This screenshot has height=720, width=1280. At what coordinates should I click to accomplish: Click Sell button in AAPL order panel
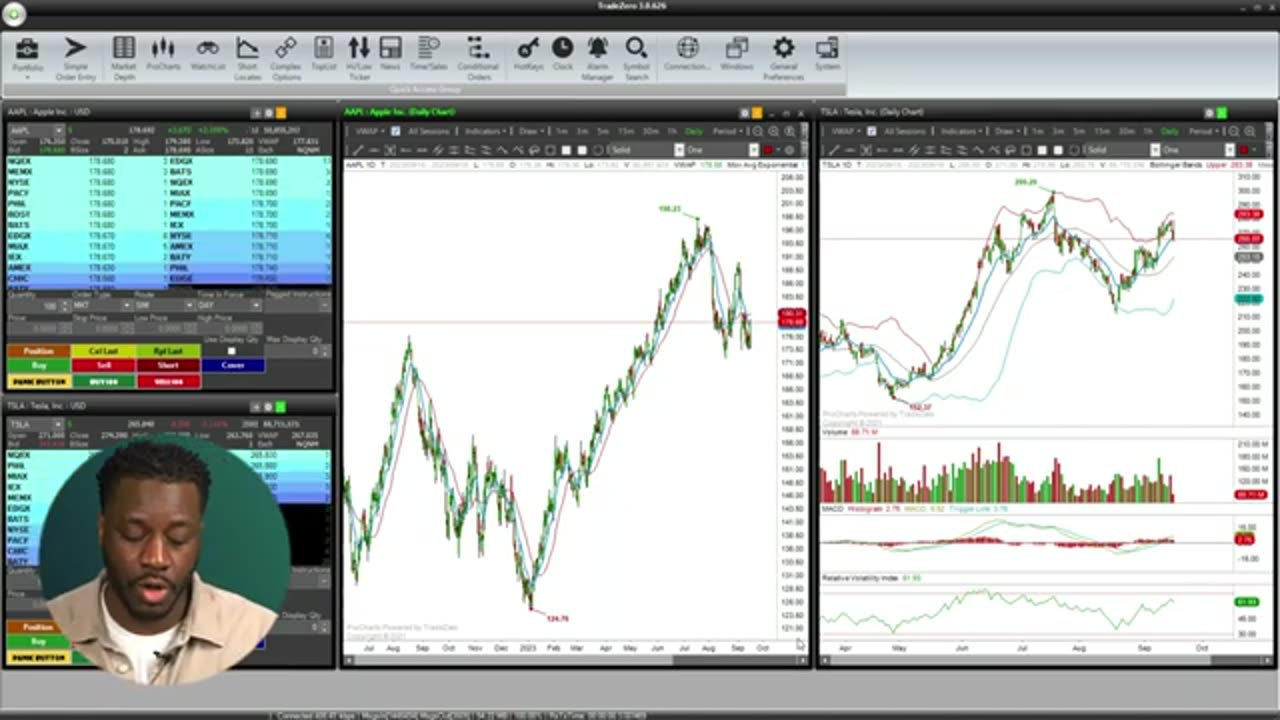(x=103, y=365)
